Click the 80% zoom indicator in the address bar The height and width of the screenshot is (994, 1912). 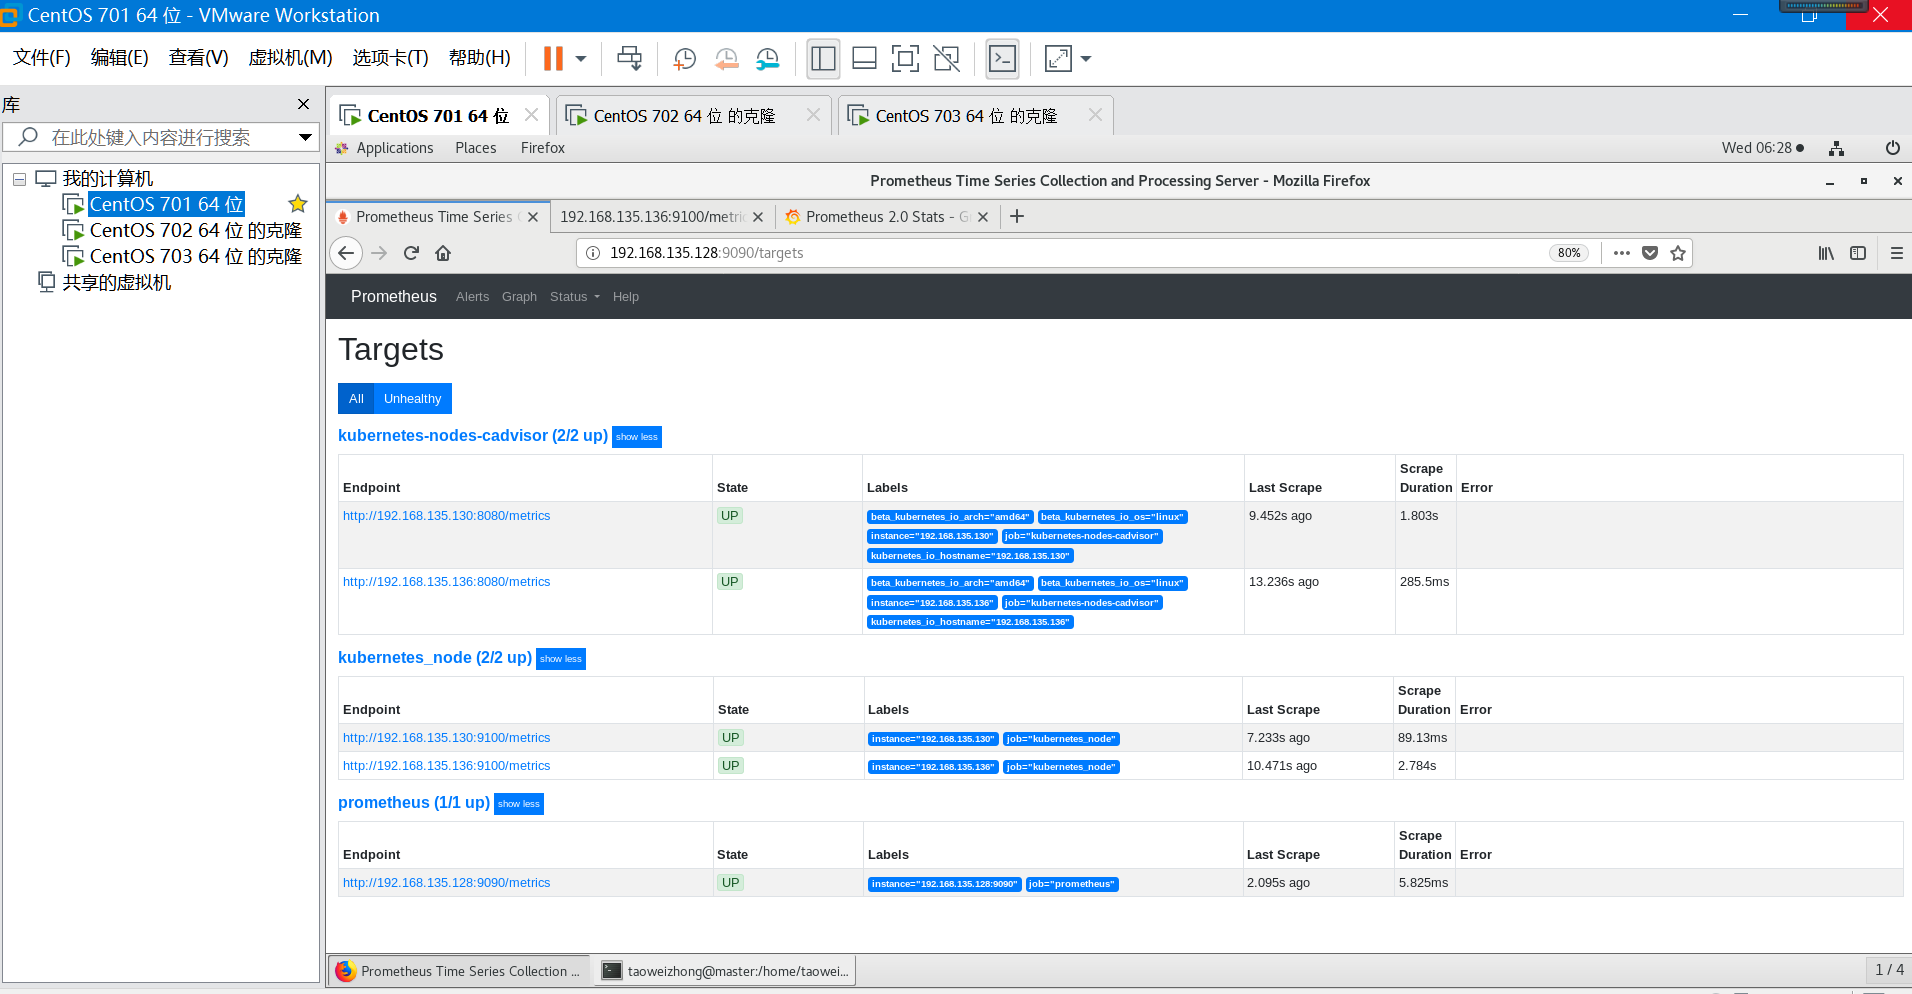[x=1569, y=253]
